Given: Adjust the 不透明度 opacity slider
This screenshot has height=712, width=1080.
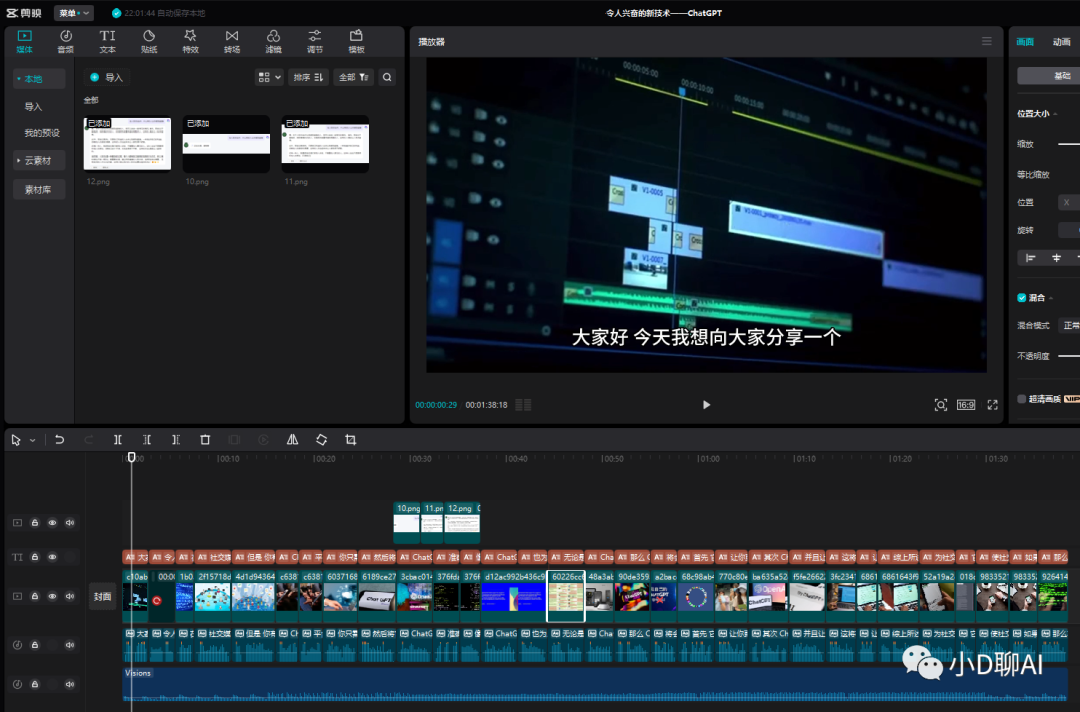Looking at the screenshot, I should click(x=1068, y=356).
